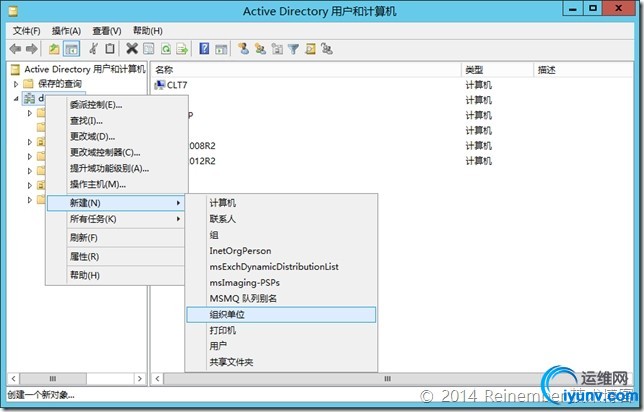Create a new 计算机 from the submenu
The image size is (644, 412).
281,203
